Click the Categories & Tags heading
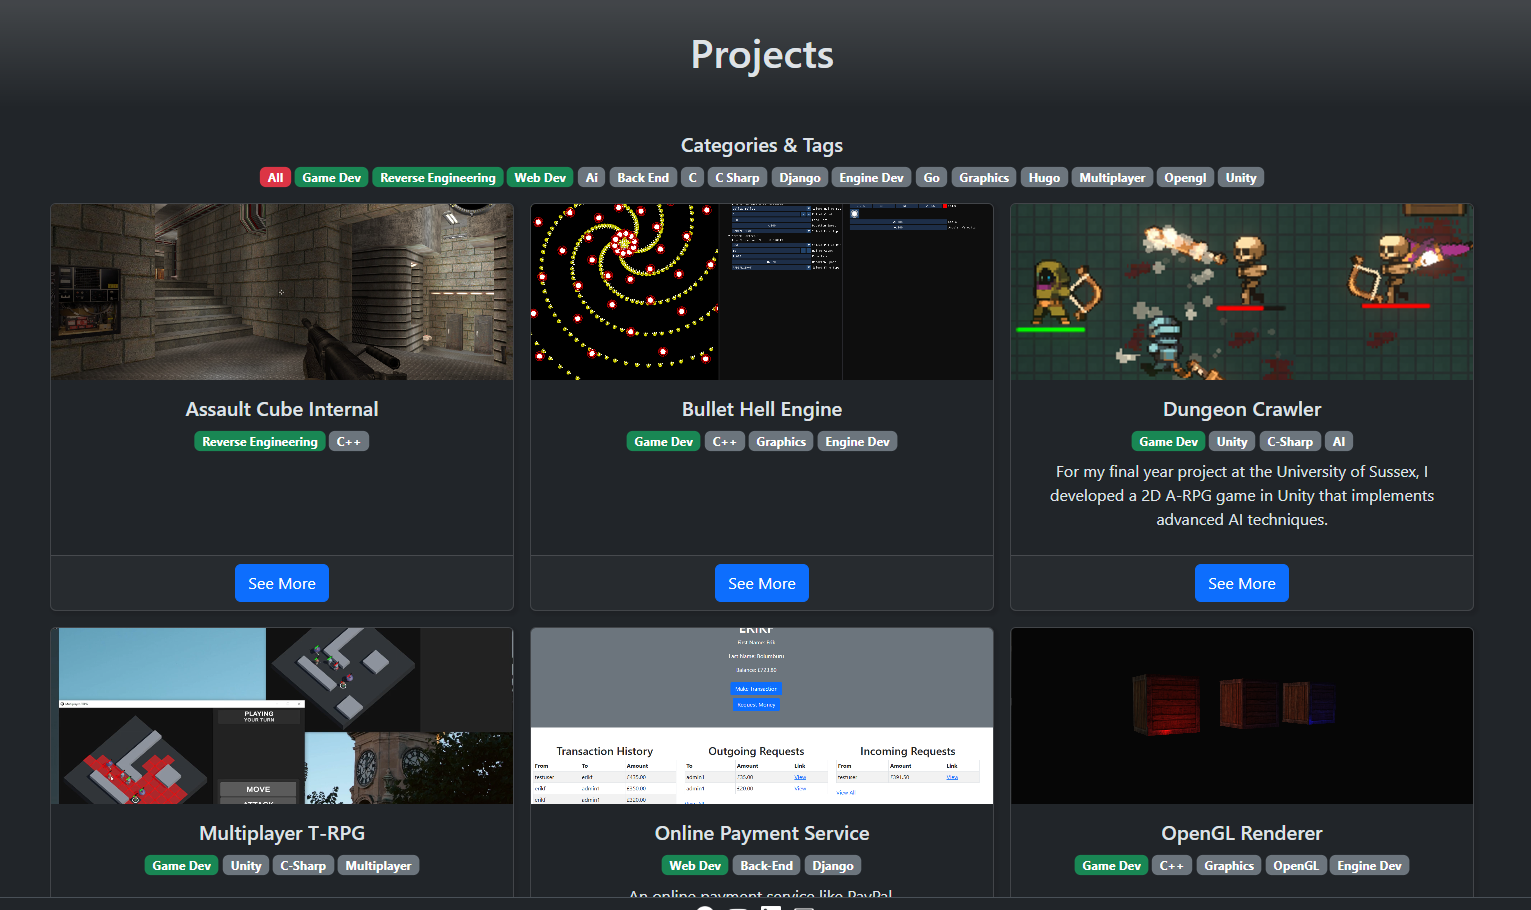Image resolution: width=1531 pixels, height=910 pixels. click(762, 145)
